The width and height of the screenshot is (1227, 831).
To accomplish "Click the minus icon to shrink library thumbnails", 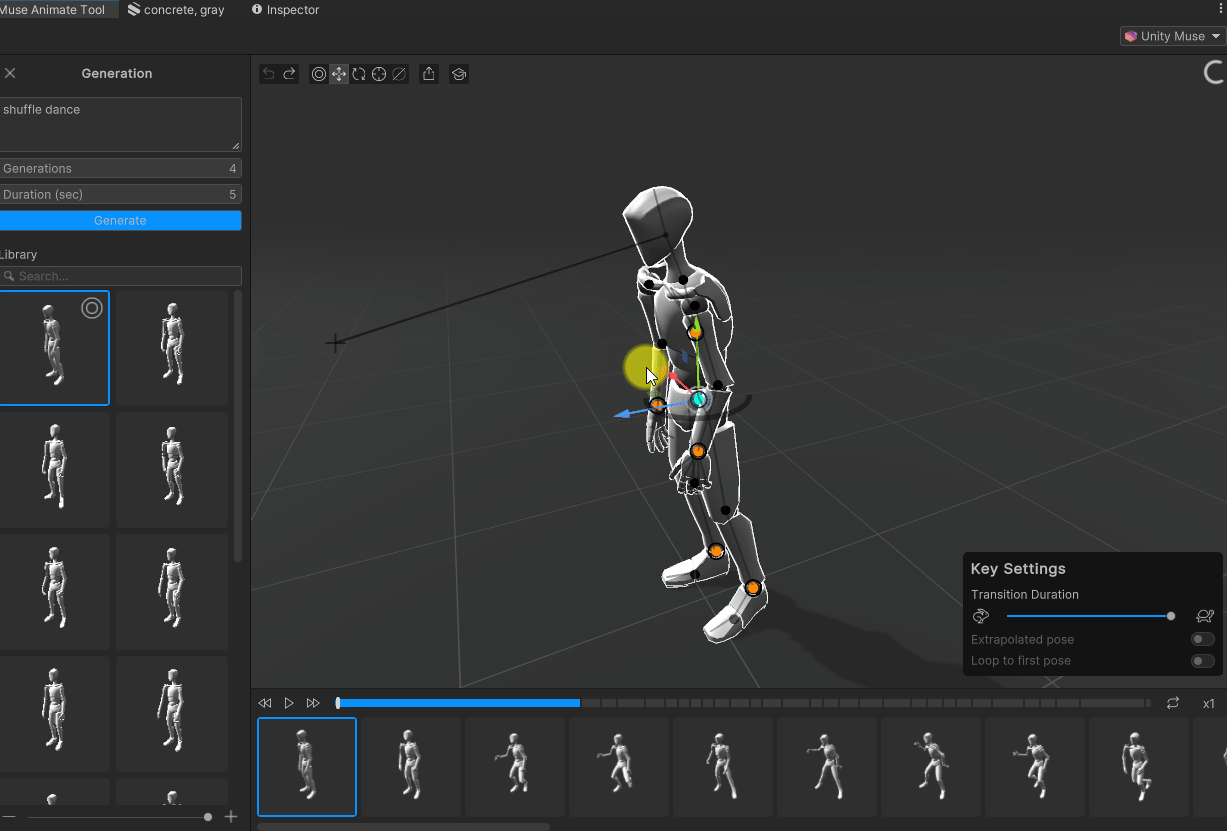I will point(9,817).
